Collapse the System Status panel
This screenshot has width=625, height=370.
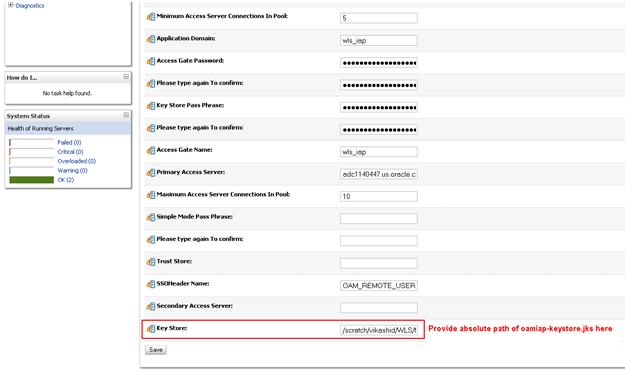pos(126,116)
